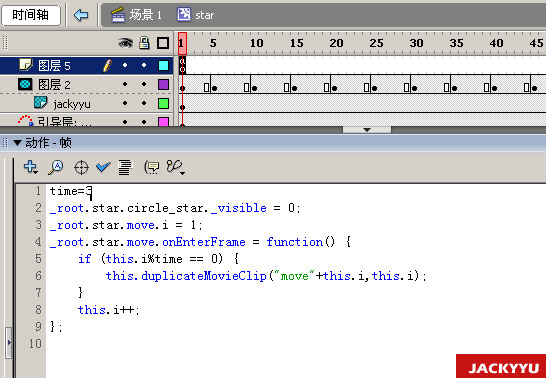This screenshot has height=378, width=546.
Task: Collapse the 动作 - 帧 panel triangle
Action: click(x=17, y=143)
